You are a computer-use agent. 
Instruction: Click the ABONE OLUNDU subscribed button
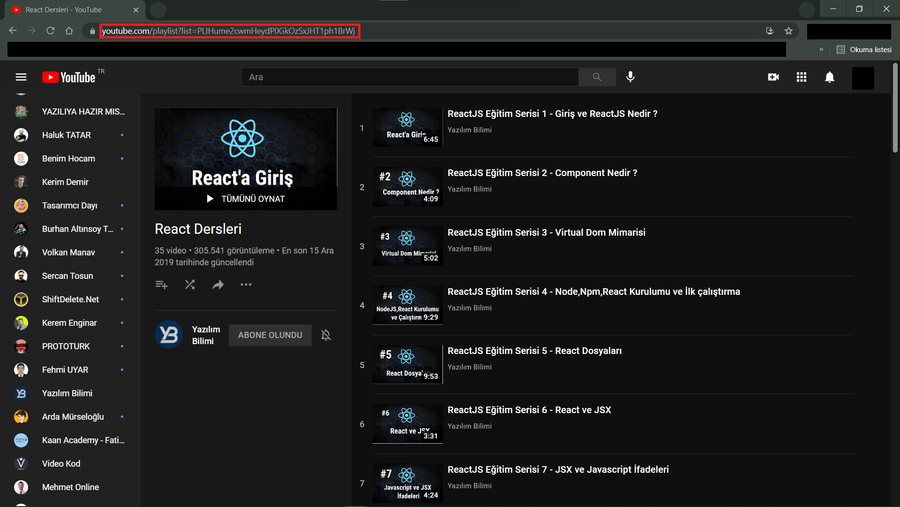click(270, 335)
